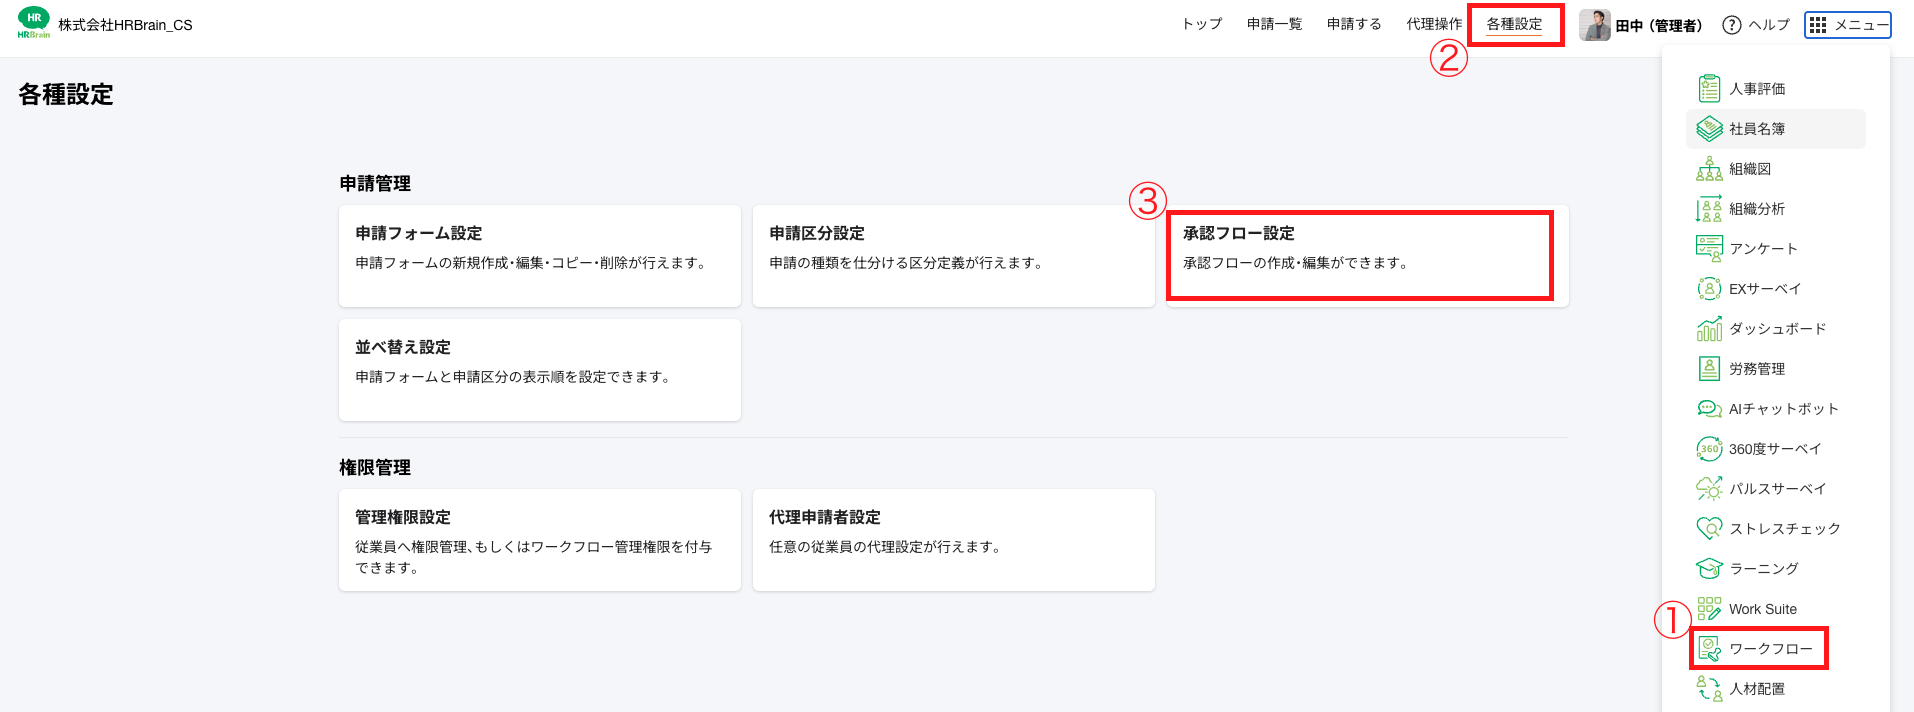Click the ストレスチェック label in menu

(1785, 529)
